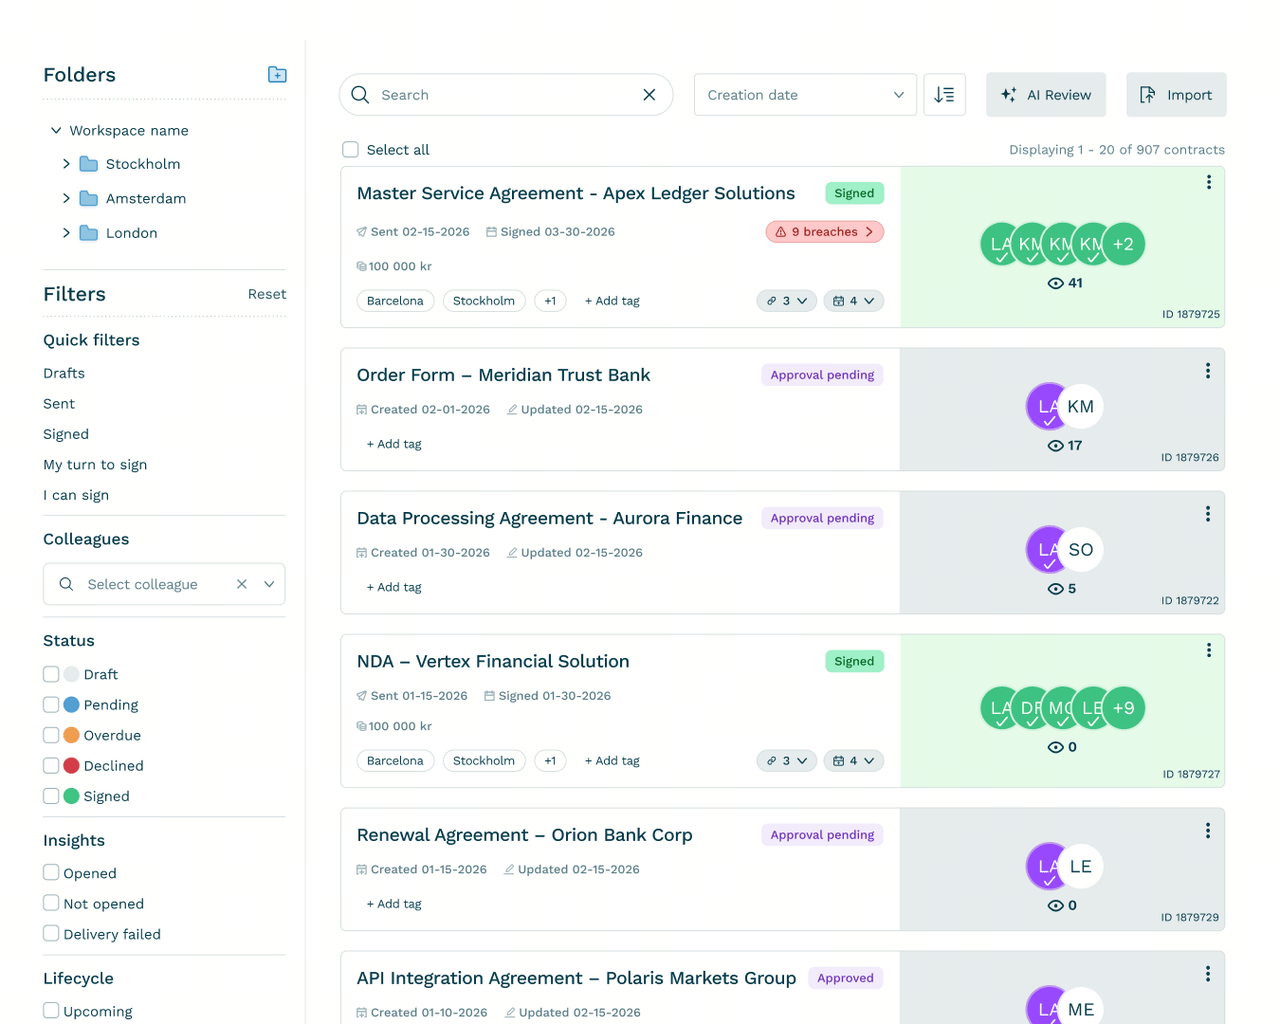Enable the Overdue status filter
Screen dimensions: 1280x1024
[51, 735]
